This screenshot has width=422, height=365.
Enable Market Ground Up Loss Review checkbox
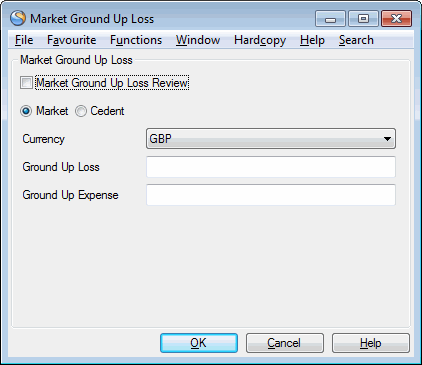(x=26, y=83)
